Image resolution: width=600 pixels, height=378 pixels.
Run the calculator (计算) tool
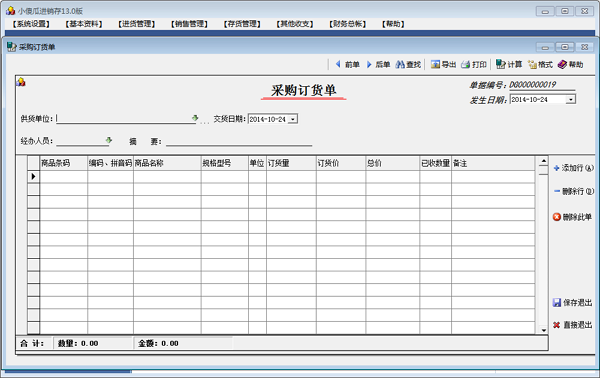pos(509,64)
